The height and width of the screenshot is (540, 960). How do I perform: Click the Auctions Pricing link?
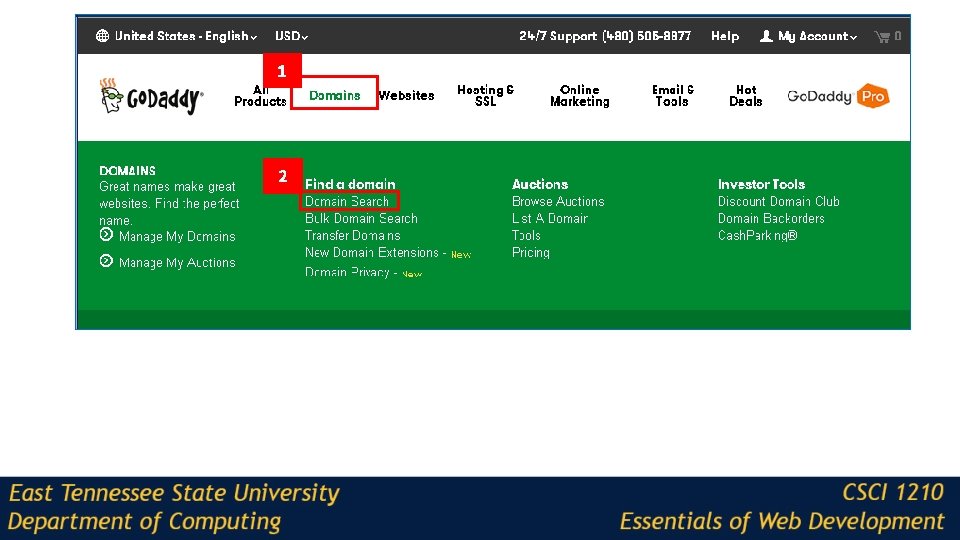(531, 252)
